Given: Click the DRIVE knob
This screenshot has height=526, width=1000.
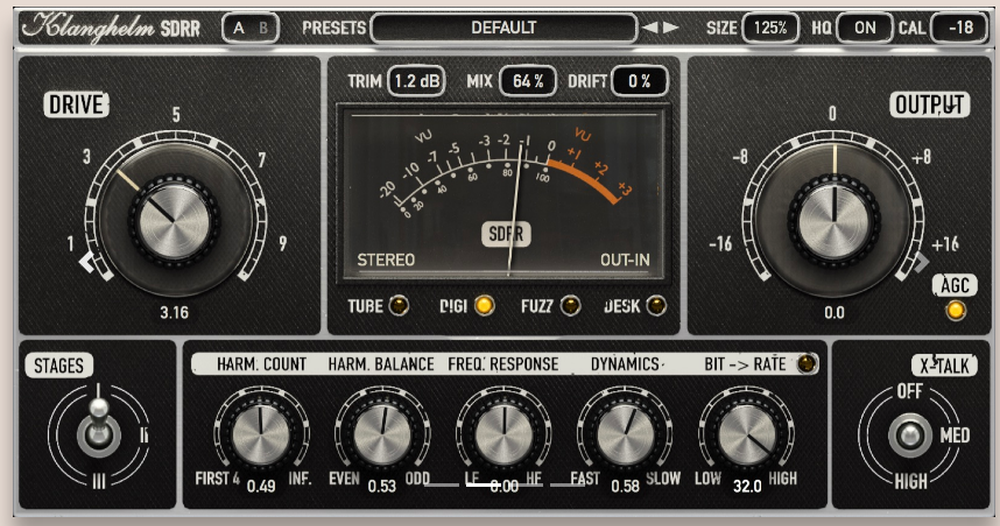Looking at the screenshot, I should click(175, 221).
